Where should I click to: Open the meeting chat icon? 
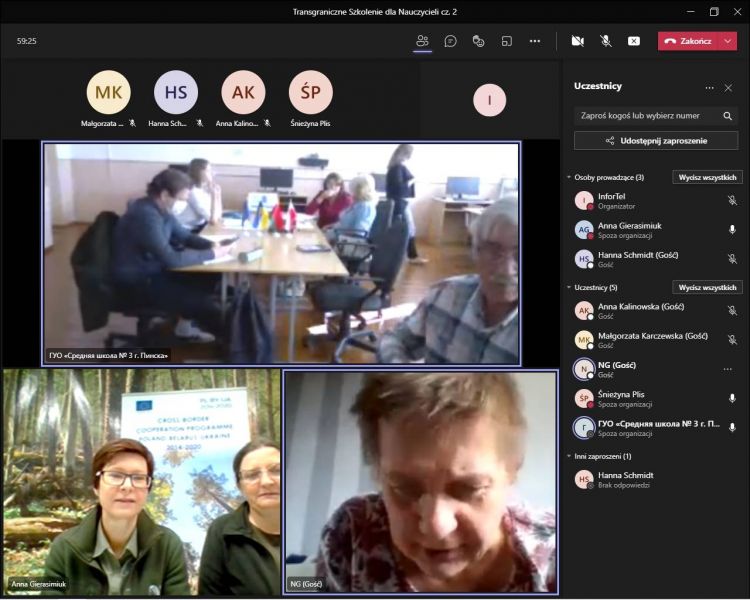[x=451, y=41]
